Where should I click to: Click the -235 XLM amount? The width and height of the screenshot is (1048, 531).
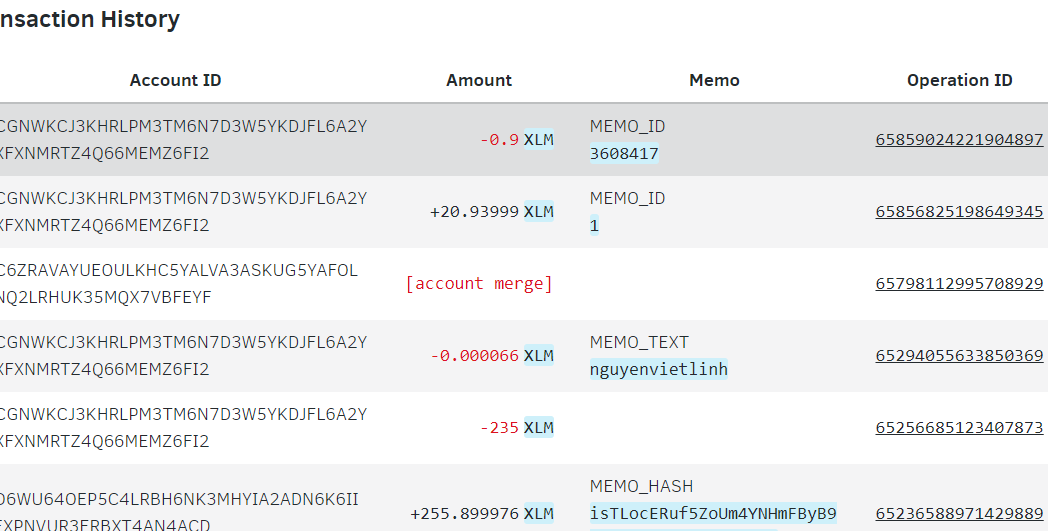pos(516,428)
